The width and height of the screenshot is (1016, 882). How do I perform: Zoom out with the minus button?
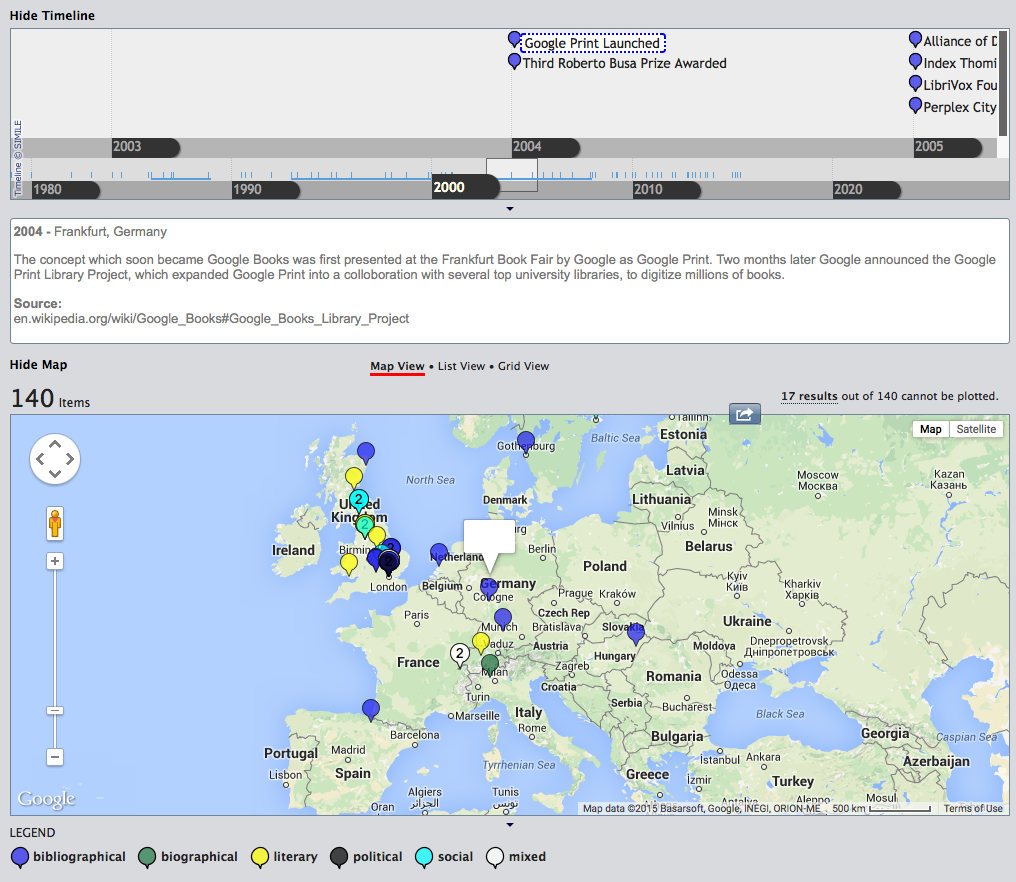[x=55, y=756]
